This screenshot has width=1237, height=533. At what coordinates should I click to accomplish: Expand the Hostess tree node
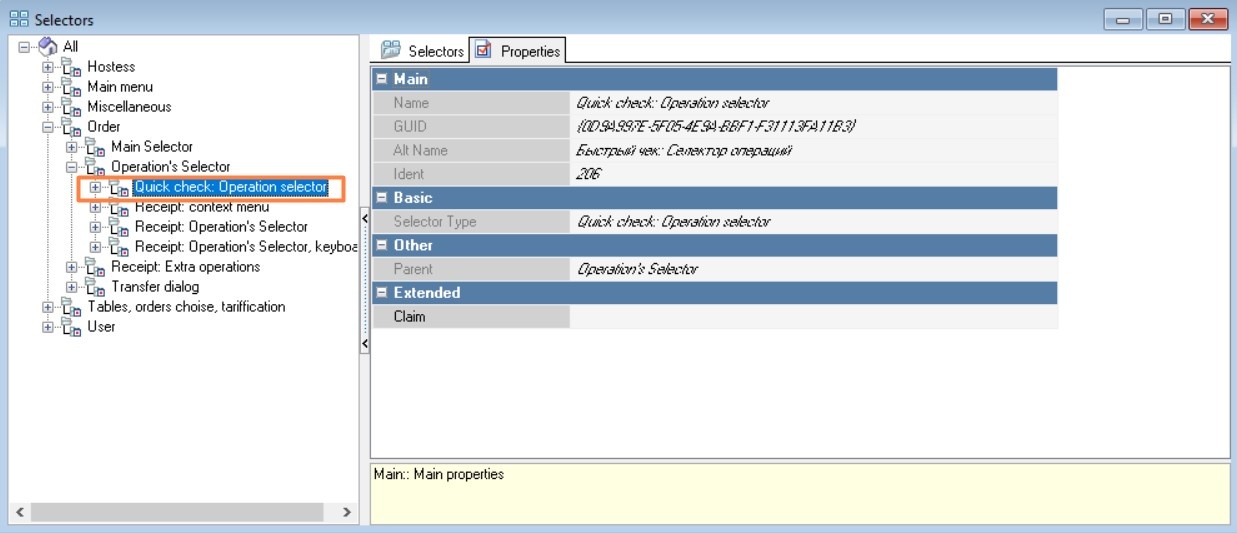pyautogui.click(x=47, y=67)
